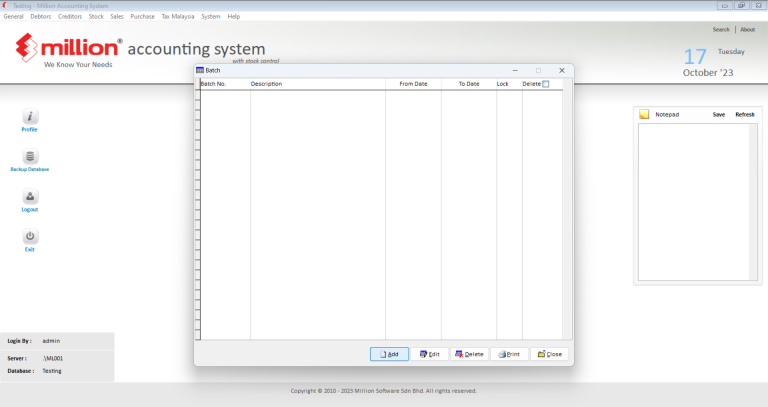
Task: Open the Debtors menu
Action: click(41, 16)
